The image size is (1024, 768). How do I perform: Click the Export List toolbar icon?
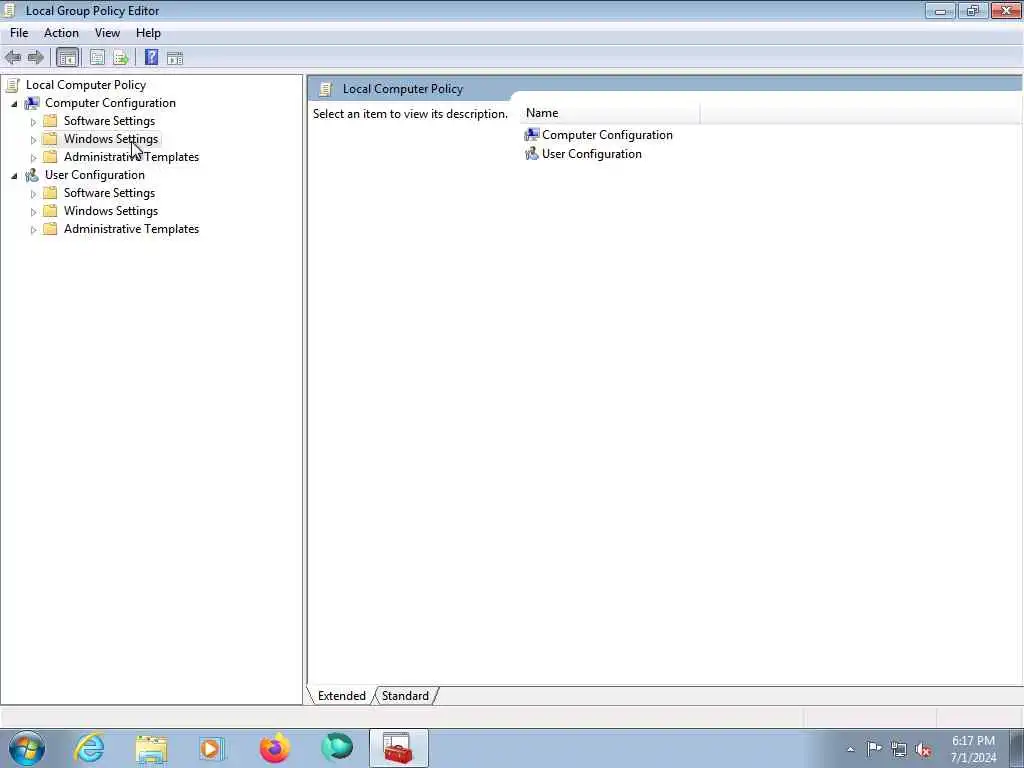point(120,57)
